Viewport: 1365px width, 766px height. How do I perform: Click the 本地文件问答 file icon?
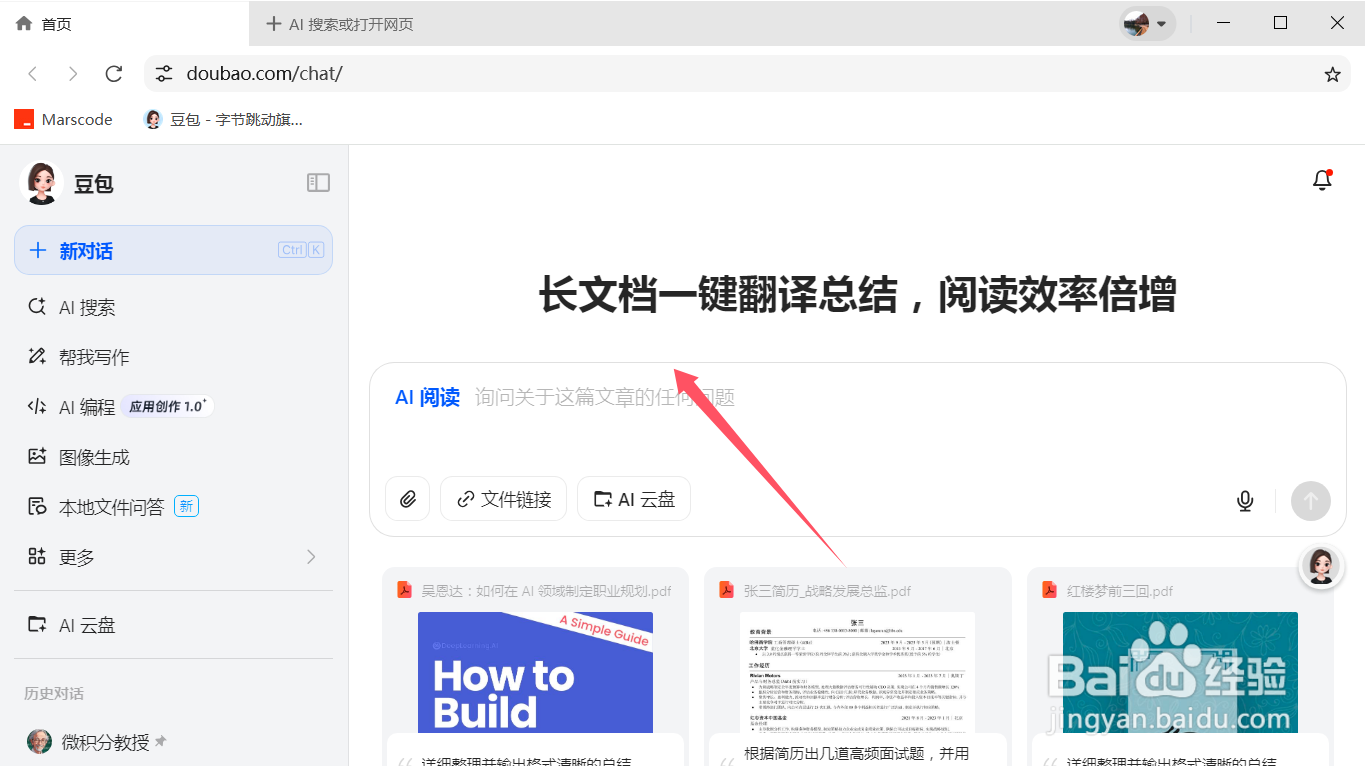coord(37,506)
